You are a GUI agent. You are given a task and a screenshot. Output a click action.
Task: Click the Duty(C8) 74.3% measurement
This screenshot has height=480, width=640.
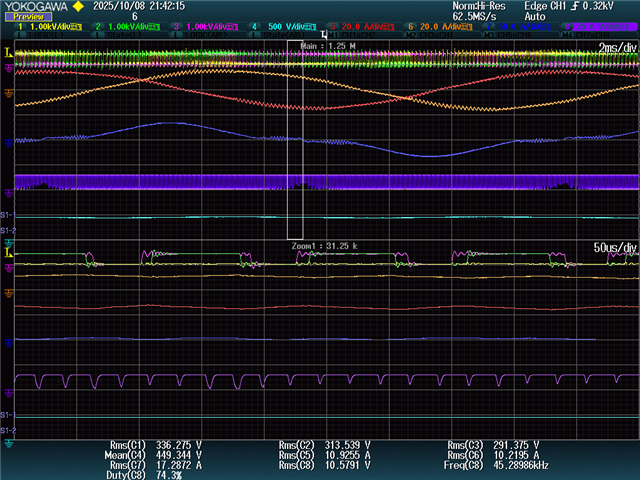click(x=144, y=475)
